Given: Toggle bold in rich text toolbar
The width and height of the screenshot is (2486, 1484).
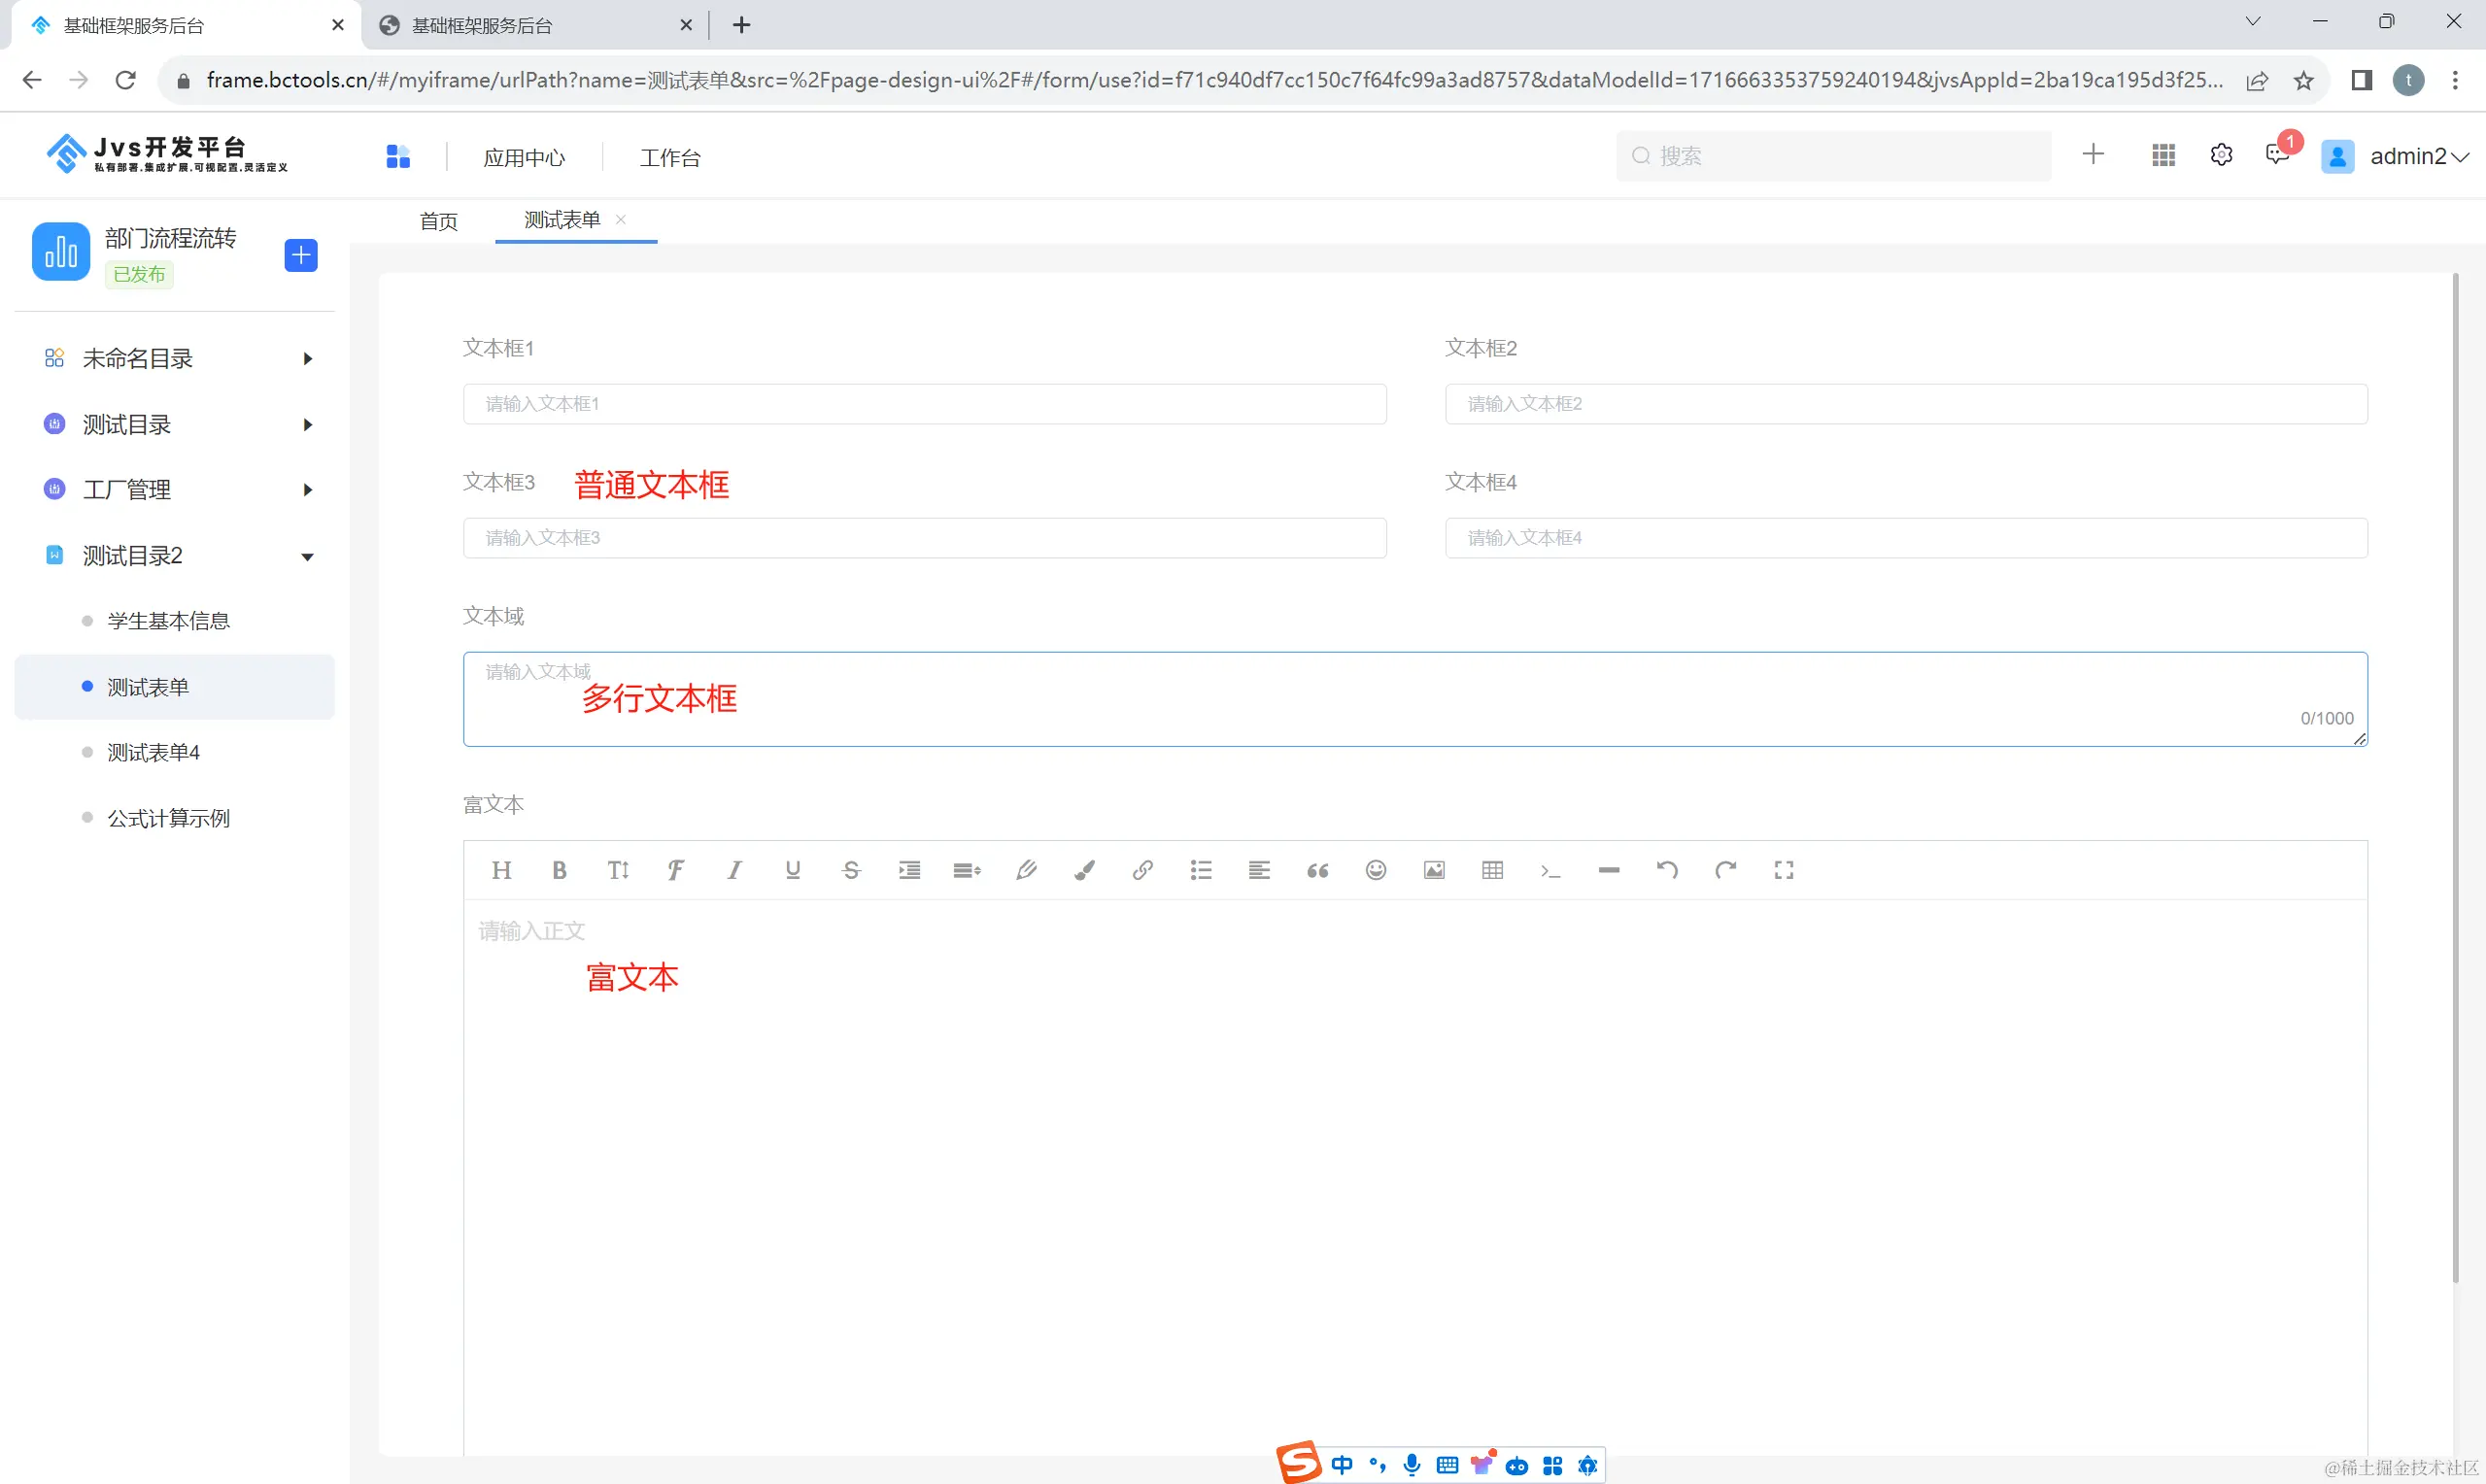Looking at the screenshot, I should [559, 870].
